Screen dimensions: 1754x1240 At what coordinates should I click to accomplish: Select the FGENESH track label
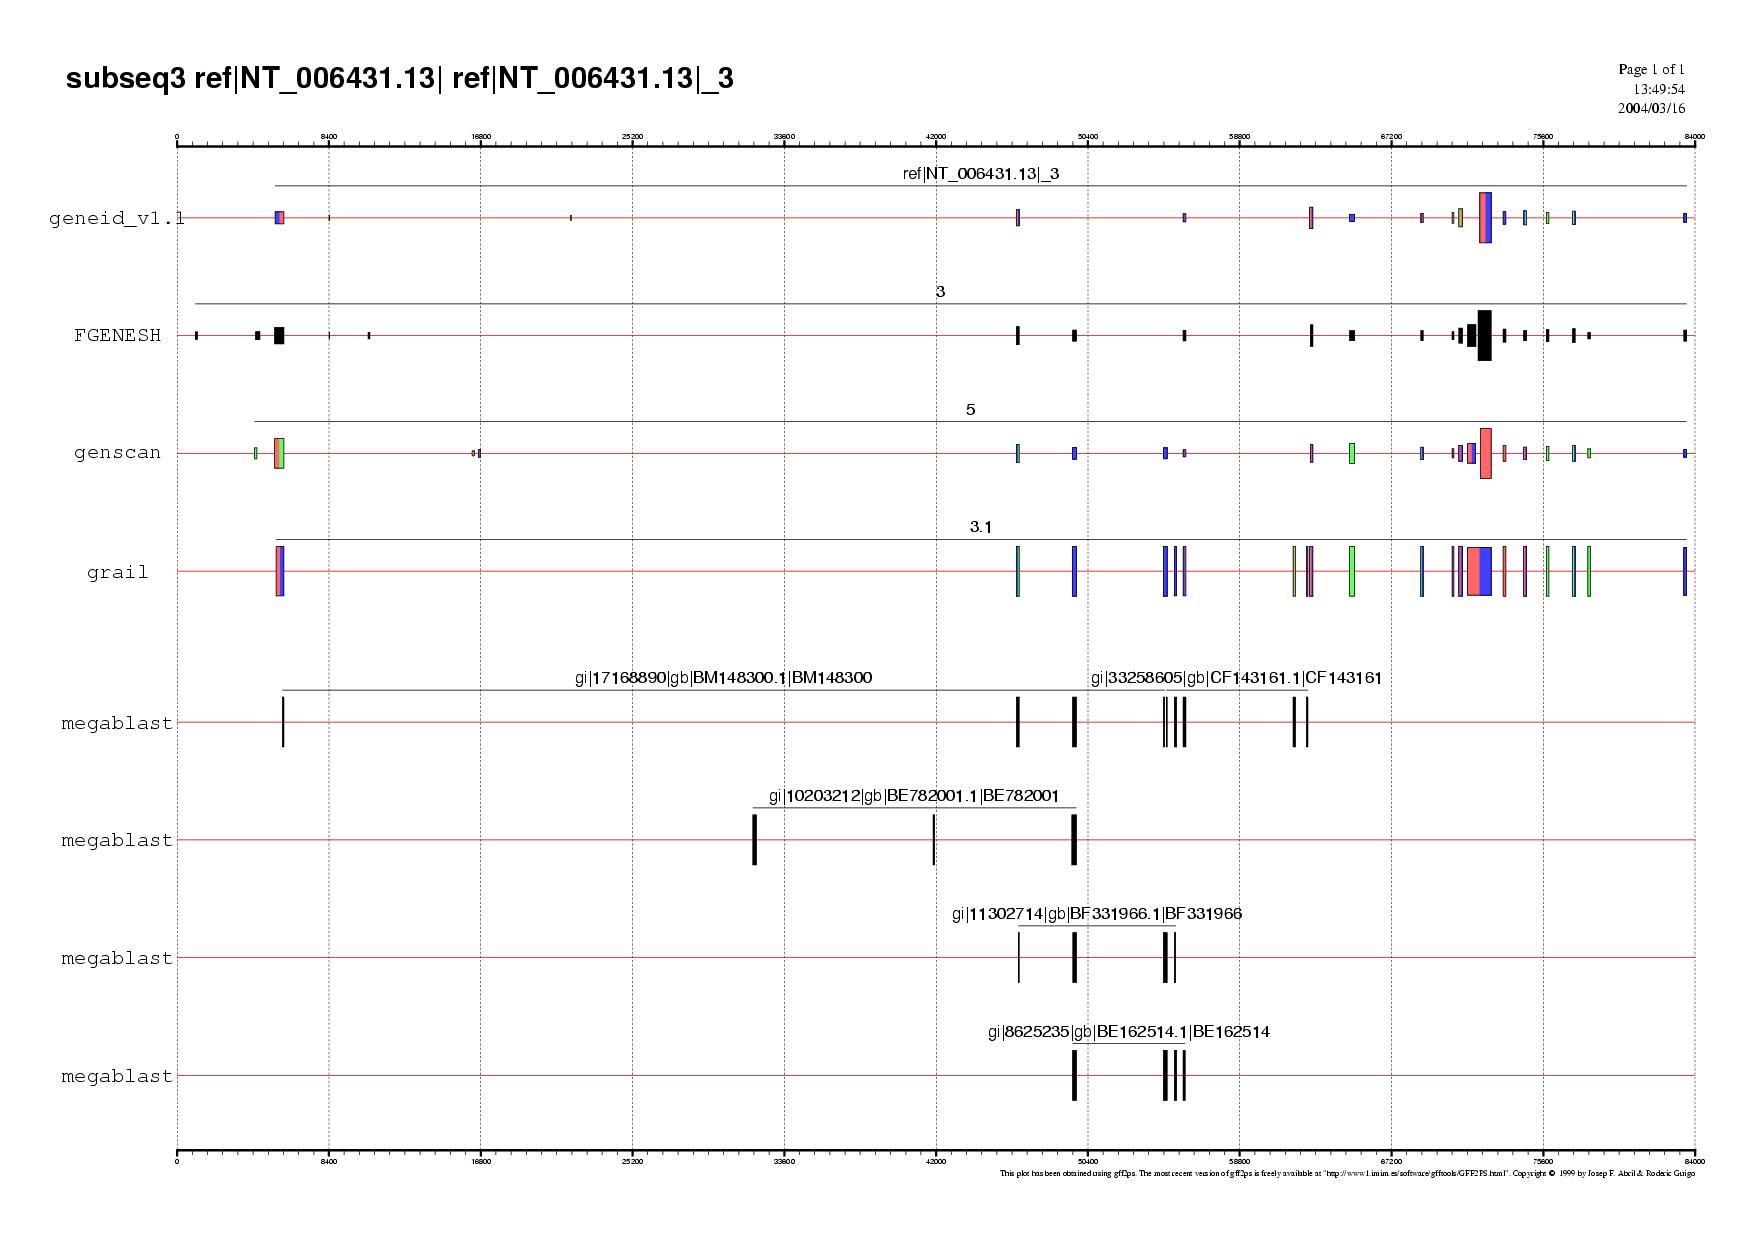pyautogui.click(x=117, y=335)
